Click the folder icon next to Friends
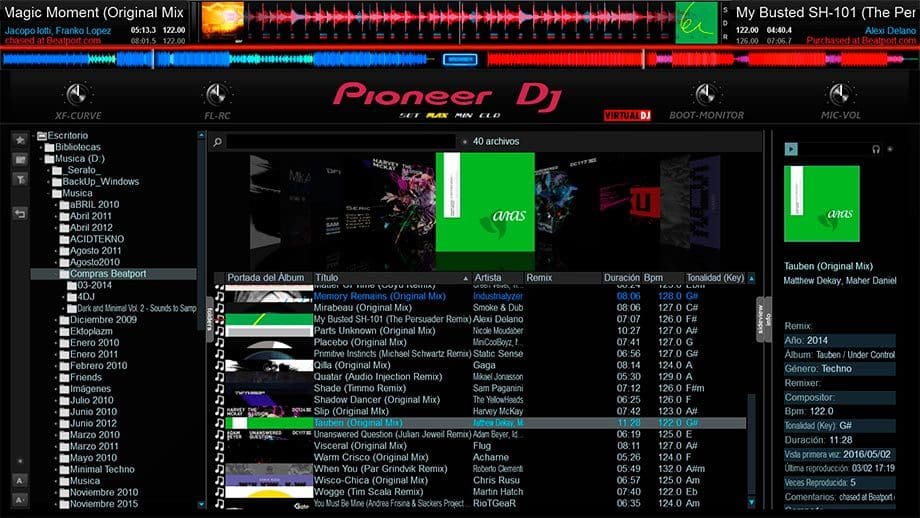The height and width of the screenshot is (518, 920). [x=65, y=377]
